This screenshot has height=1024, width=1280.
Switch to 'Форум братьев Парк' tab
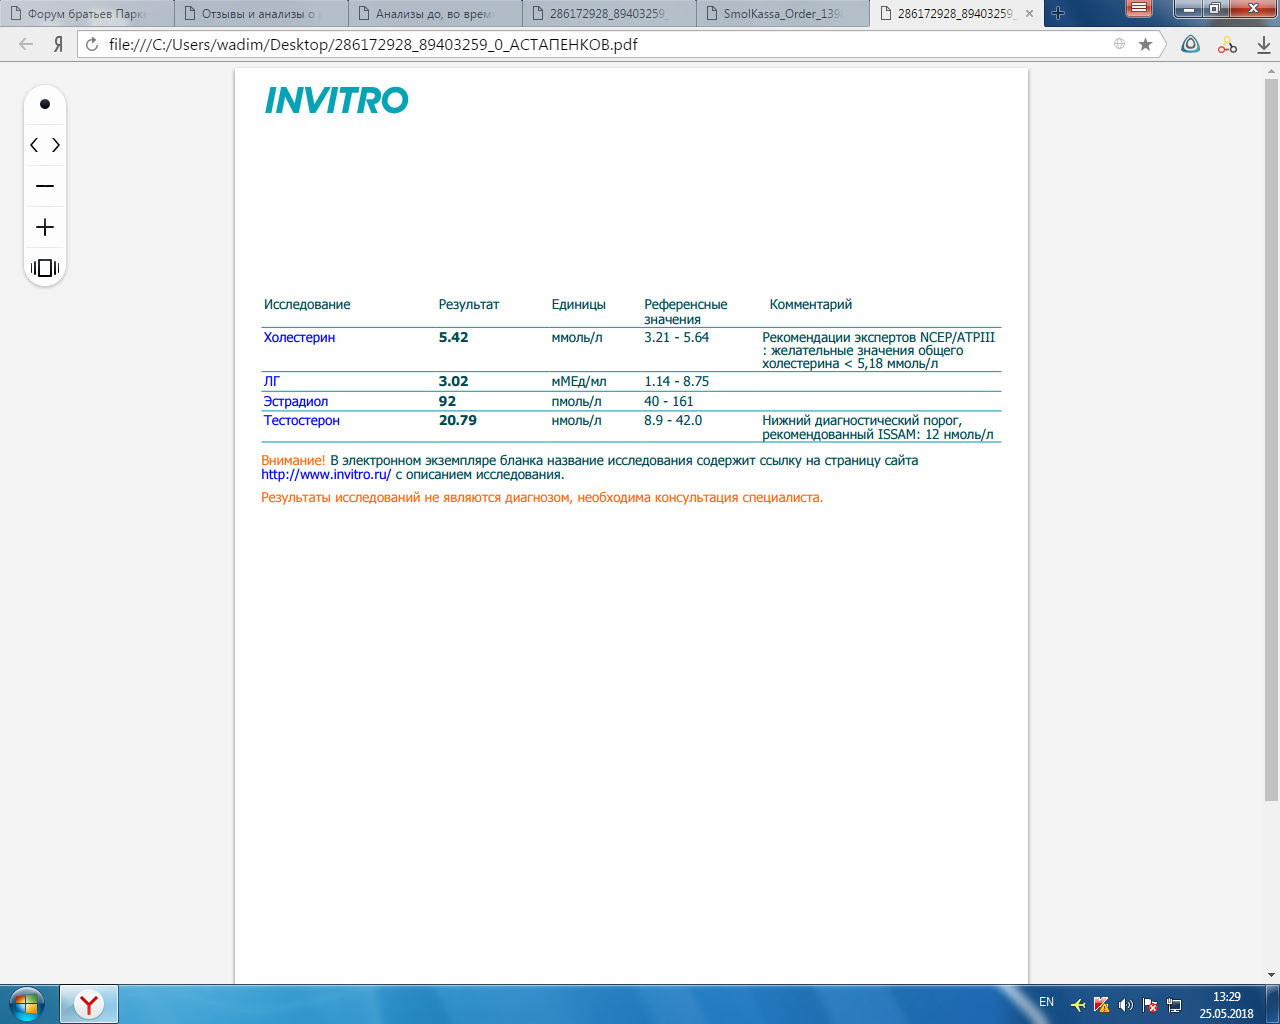87,14
